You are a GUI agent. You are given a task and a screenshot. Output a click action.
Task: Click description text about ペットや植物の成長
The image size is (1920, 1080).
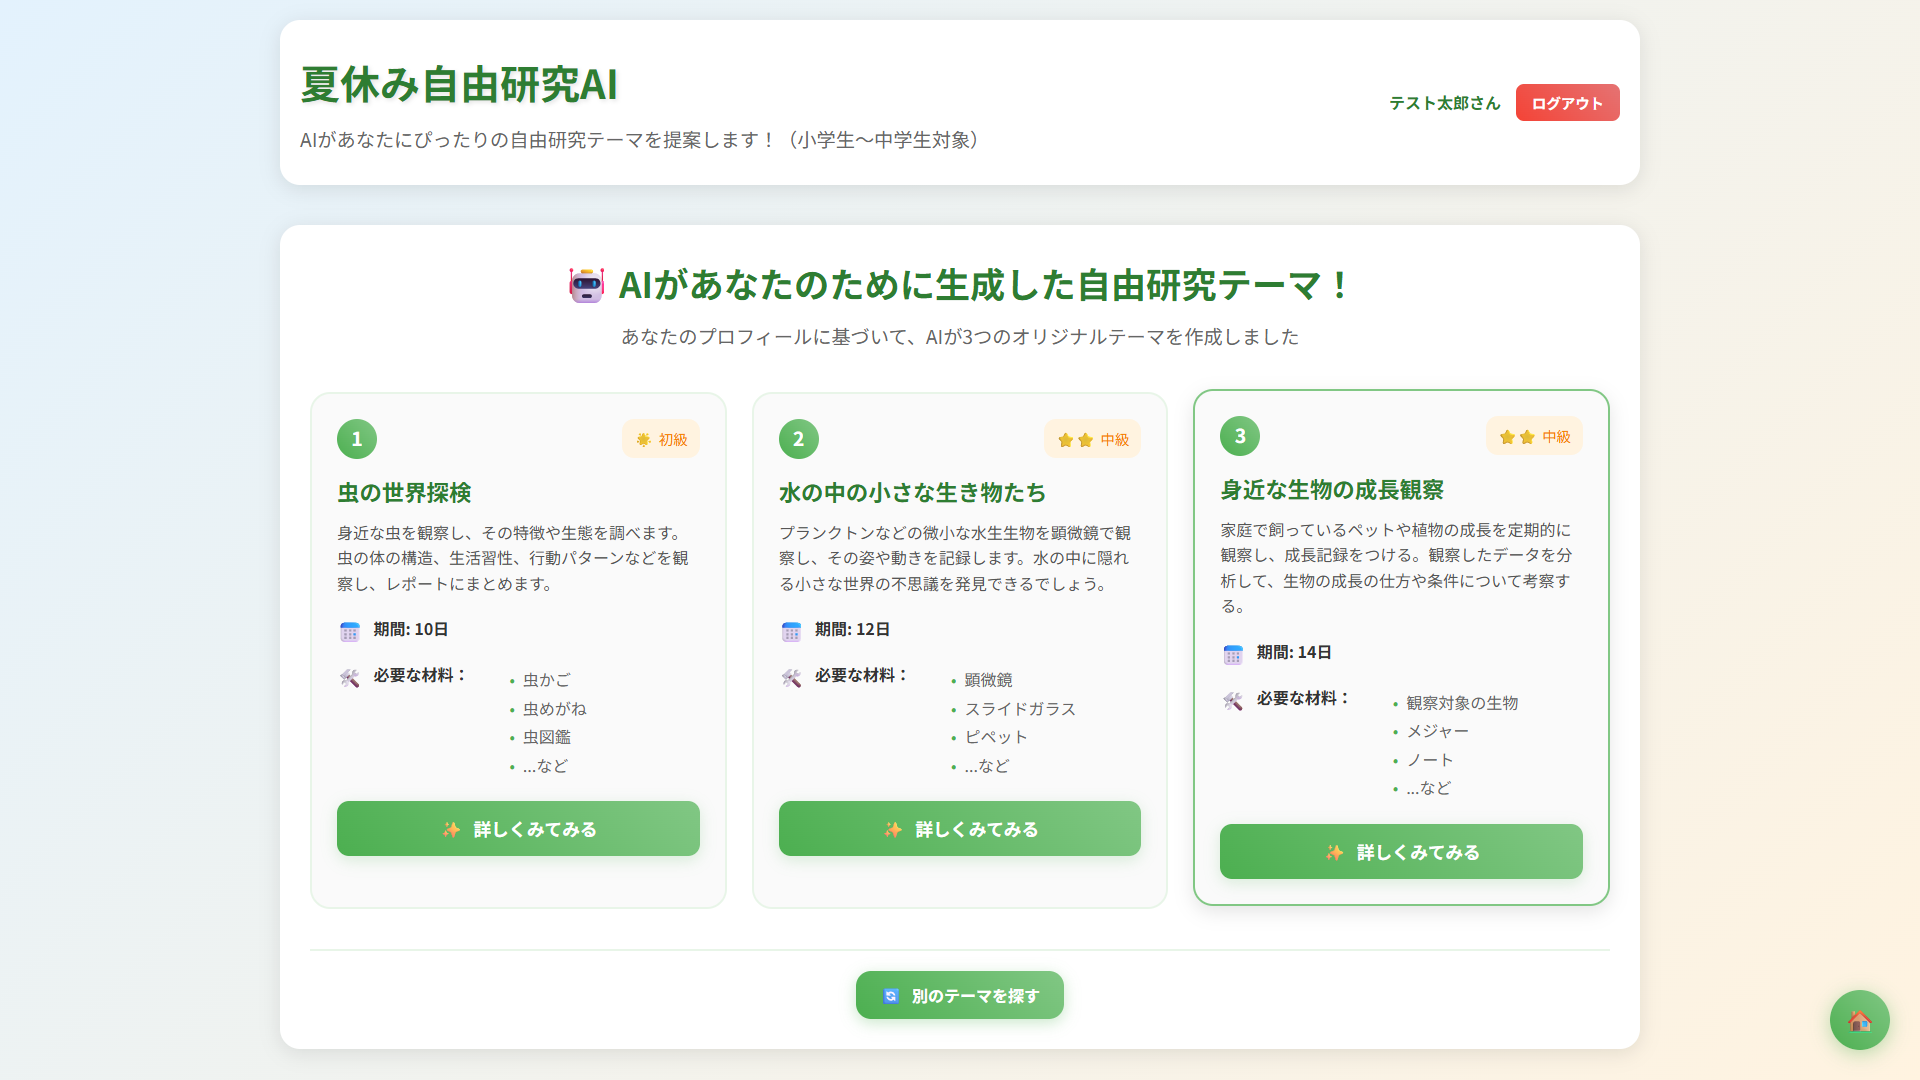click(1397, 568)
